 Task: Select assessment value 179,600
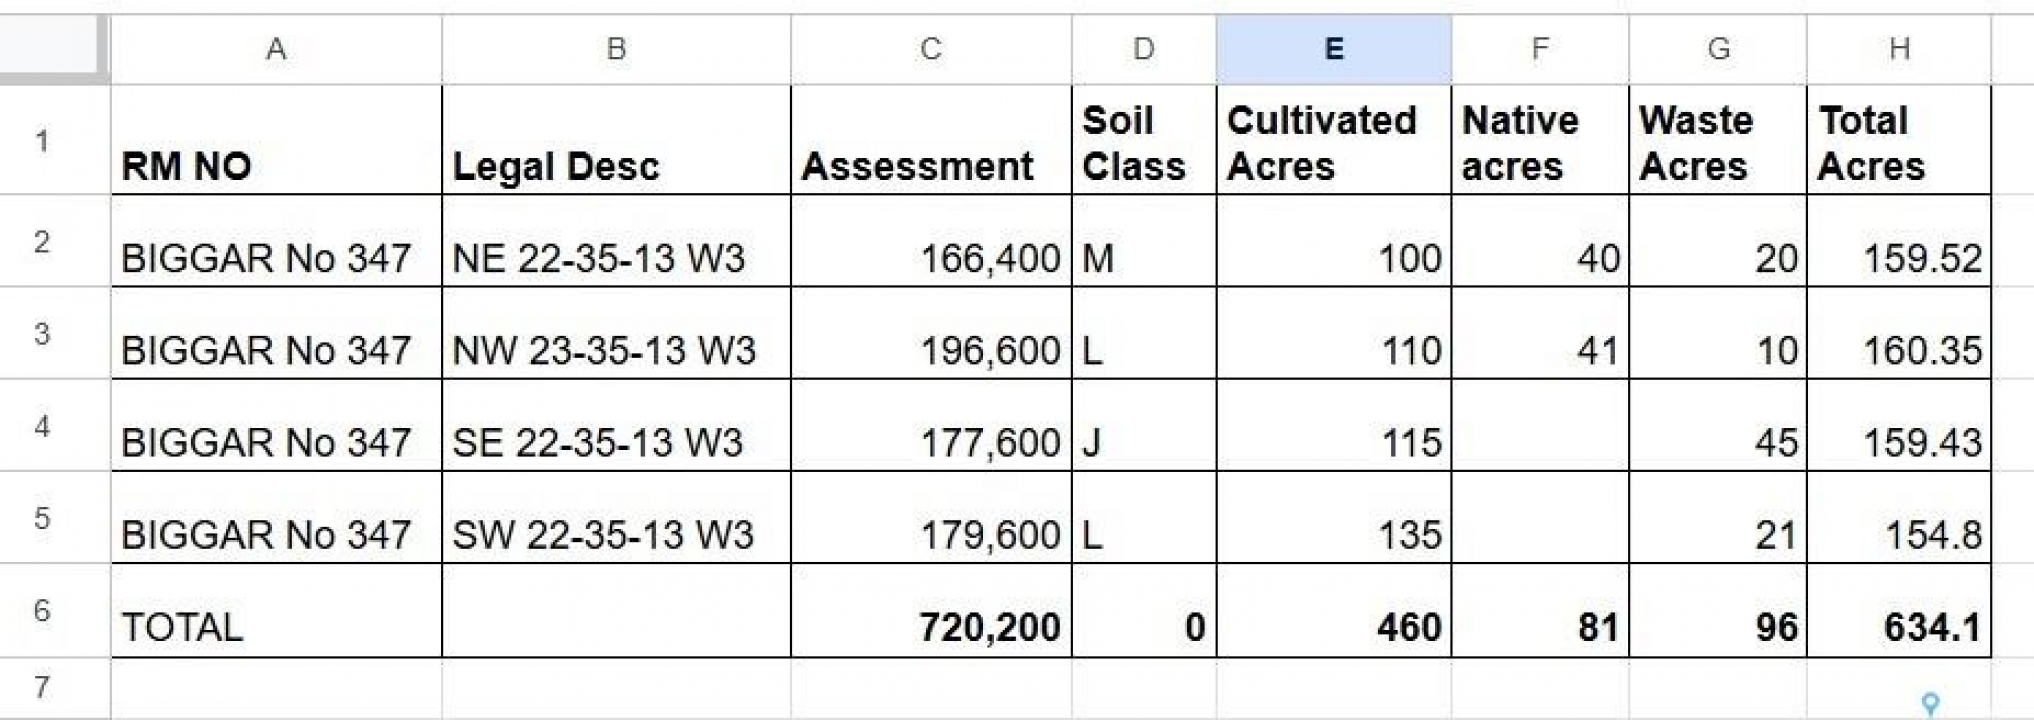[931, 517]
